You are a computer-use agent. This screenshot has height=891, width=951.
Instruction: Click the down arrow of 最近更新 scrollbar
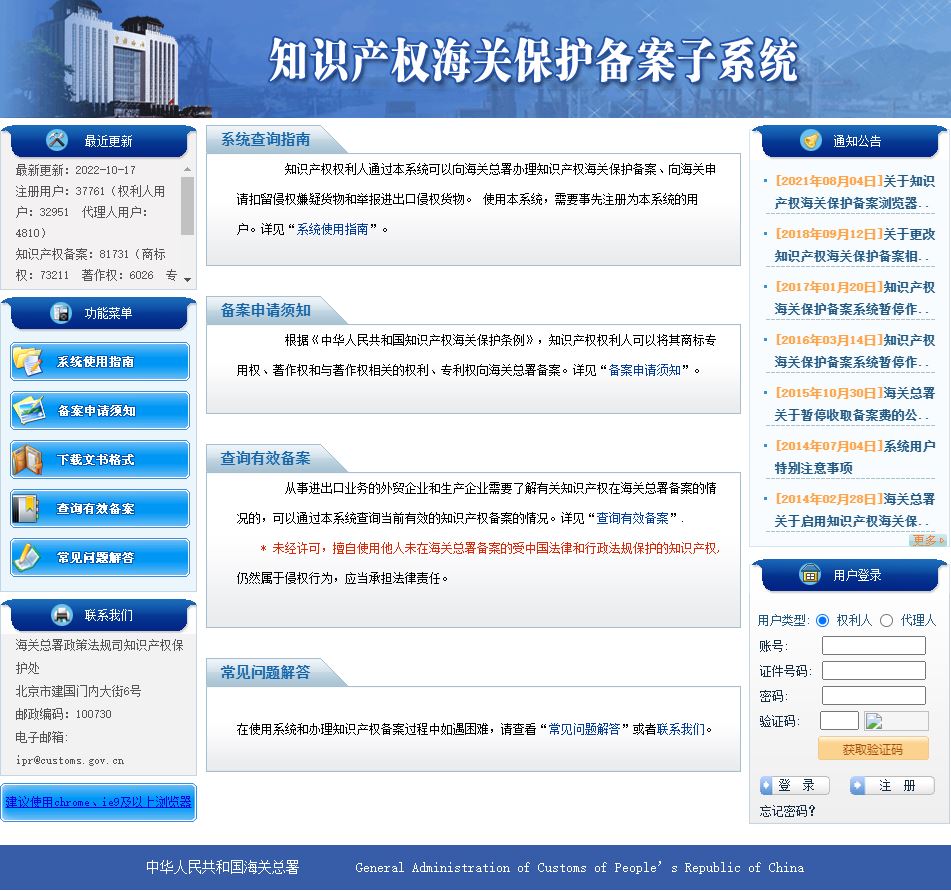[x=187, y=280]
